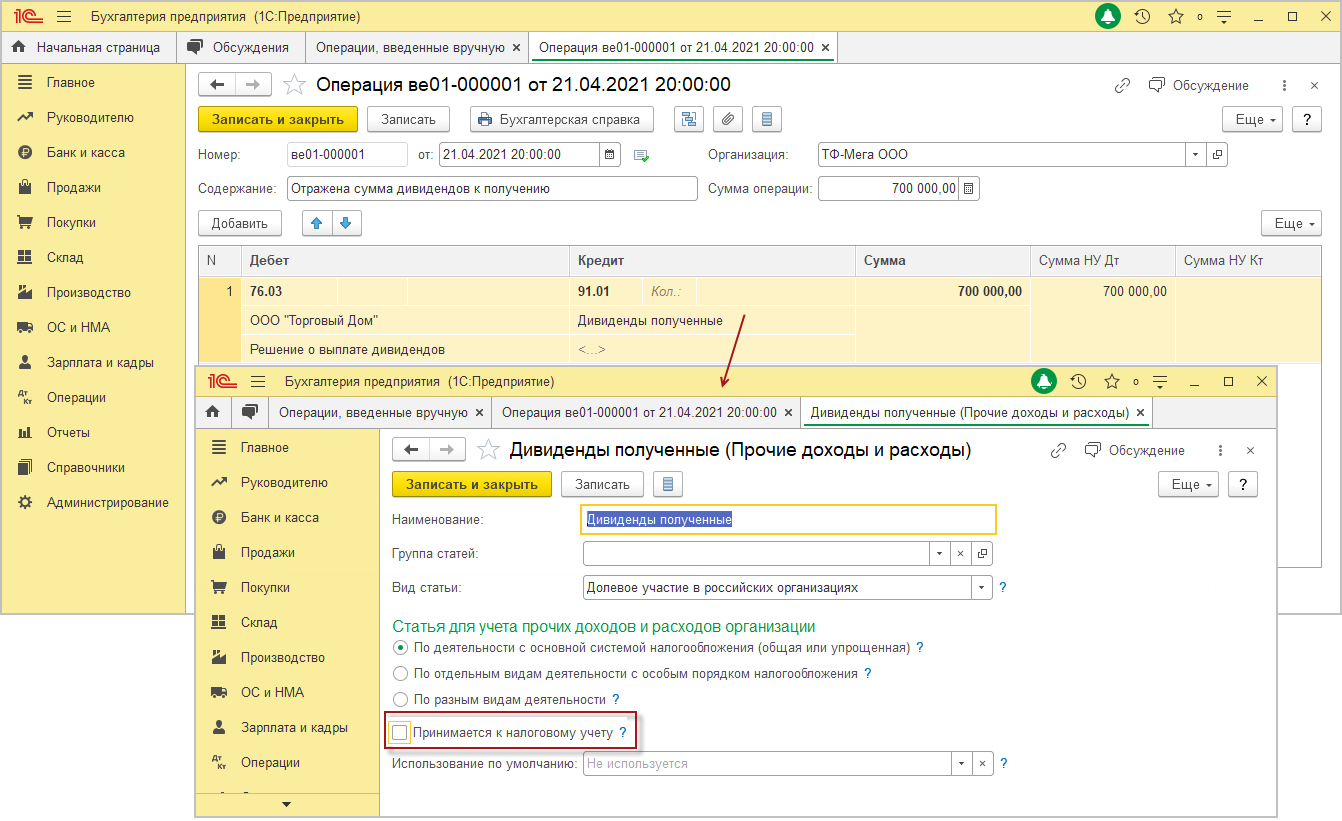
Task: Click Записать и закрыть in Операция form
Action: click(x=278, y=119)
